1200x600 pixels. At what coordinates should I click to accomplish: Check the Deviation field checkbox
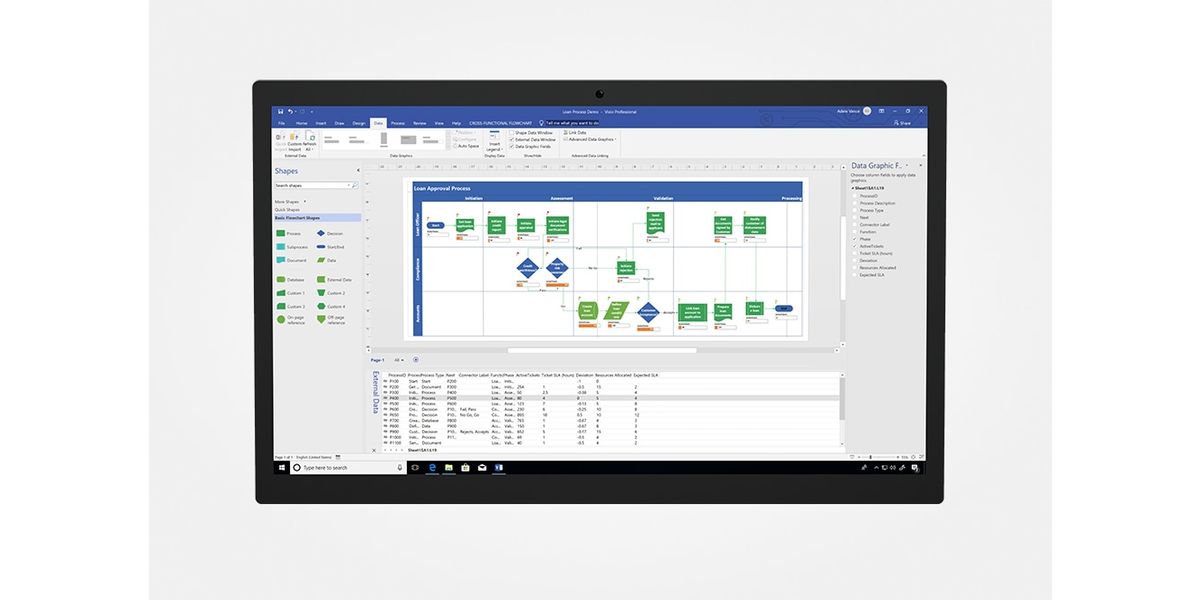(854, 260)
